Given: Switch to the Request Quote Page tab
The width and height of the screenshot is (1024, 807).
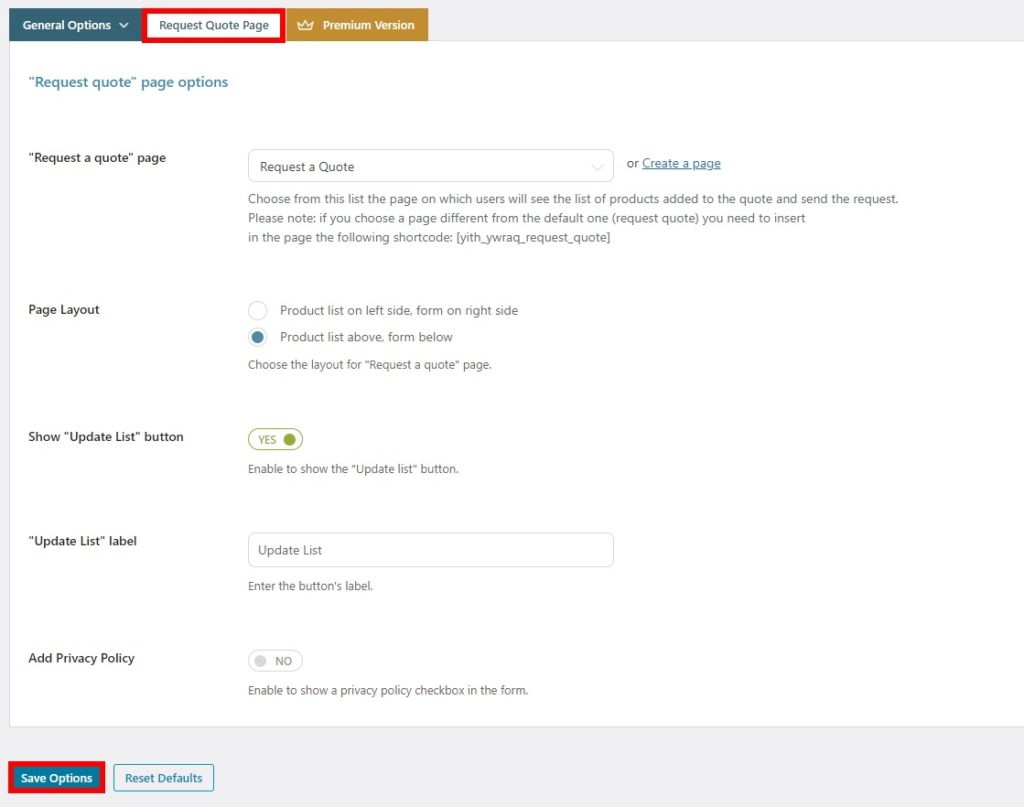Looking at the screenshot, I should pyautogui.click(x=214, y=25).
